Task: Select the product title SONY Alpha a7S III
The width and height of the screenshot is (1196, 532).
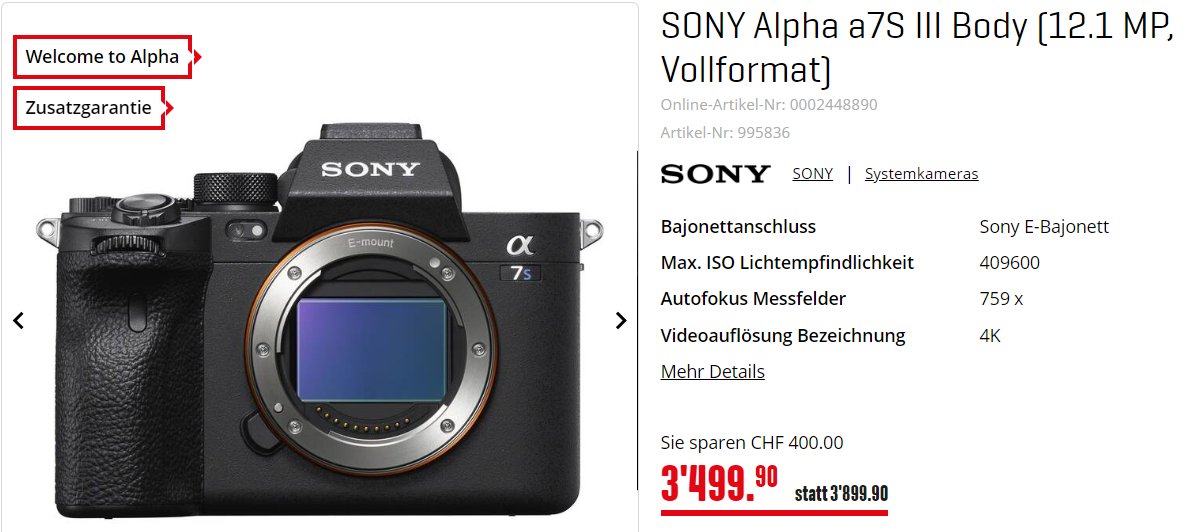Action: pyautogui.click(x=917, y=49)
